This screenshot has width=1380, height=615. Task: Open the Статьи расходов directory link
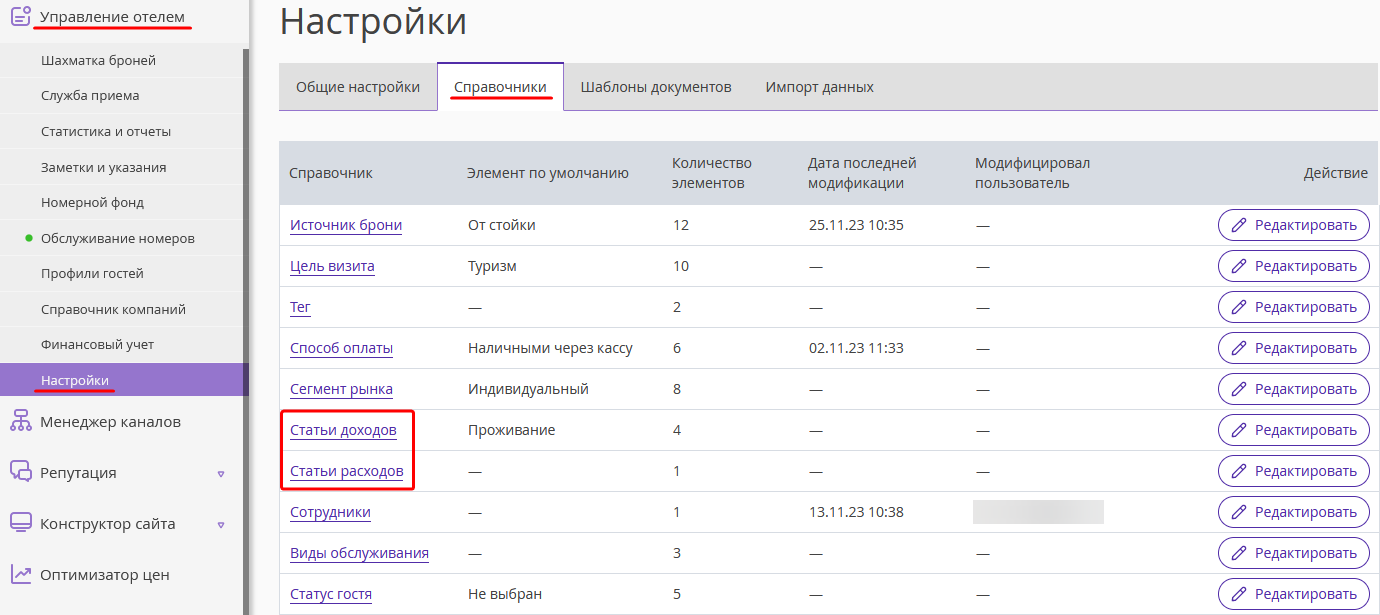[347, 471]
